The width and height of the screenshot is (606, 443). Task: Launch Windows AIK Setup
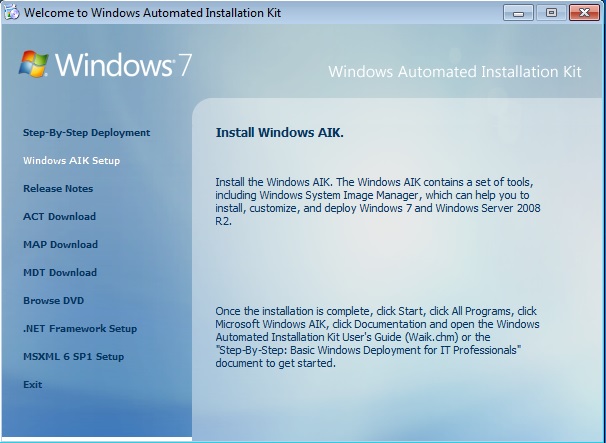tap(71, 161)
